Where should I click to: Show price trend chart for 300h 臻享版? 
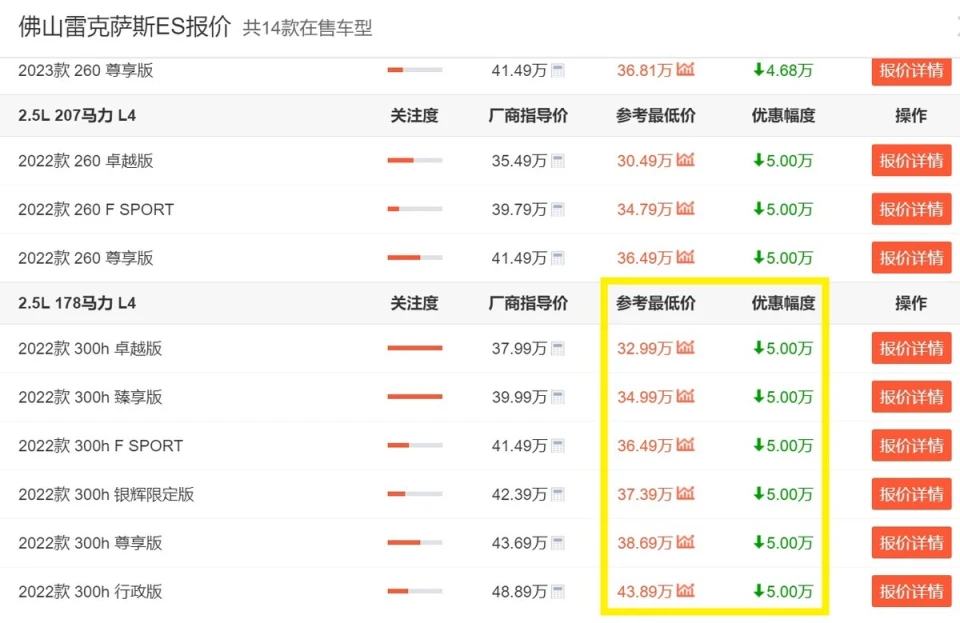pos(686,396)
